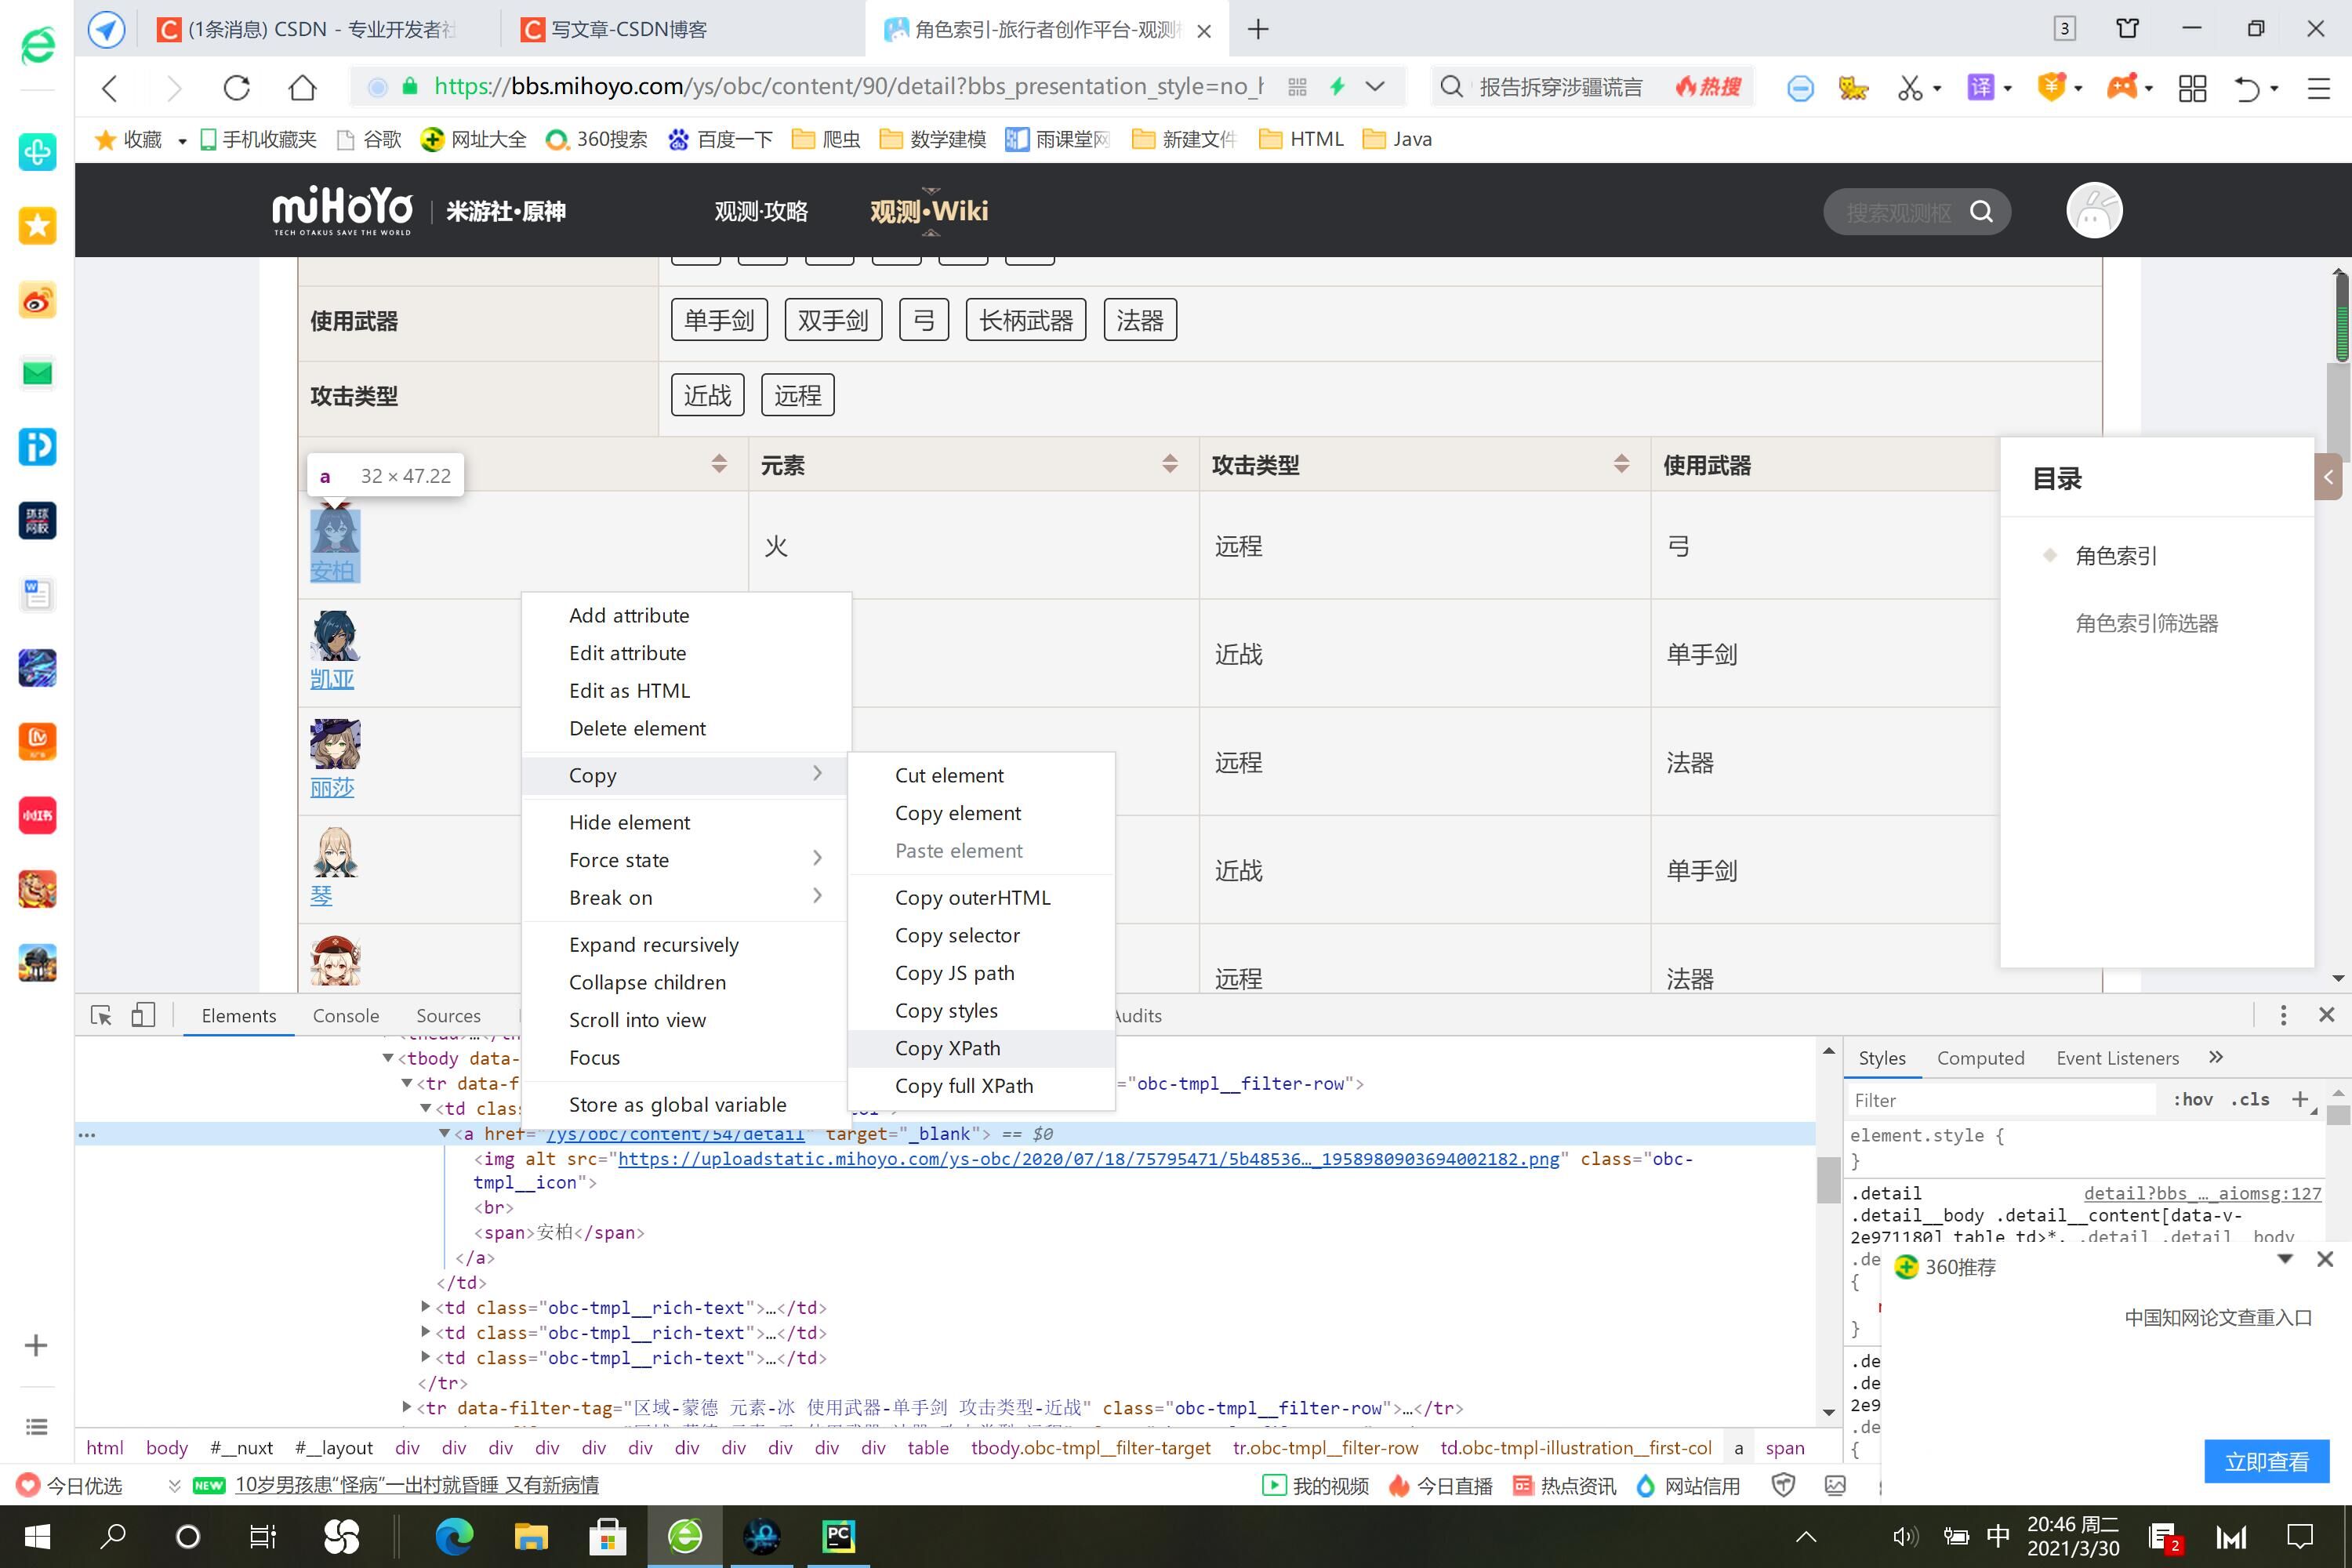Image resolution: width=2352 pixels, height=1568 pixels.
Task: Go to the browser home page icon
Action: tap(302, 88)
